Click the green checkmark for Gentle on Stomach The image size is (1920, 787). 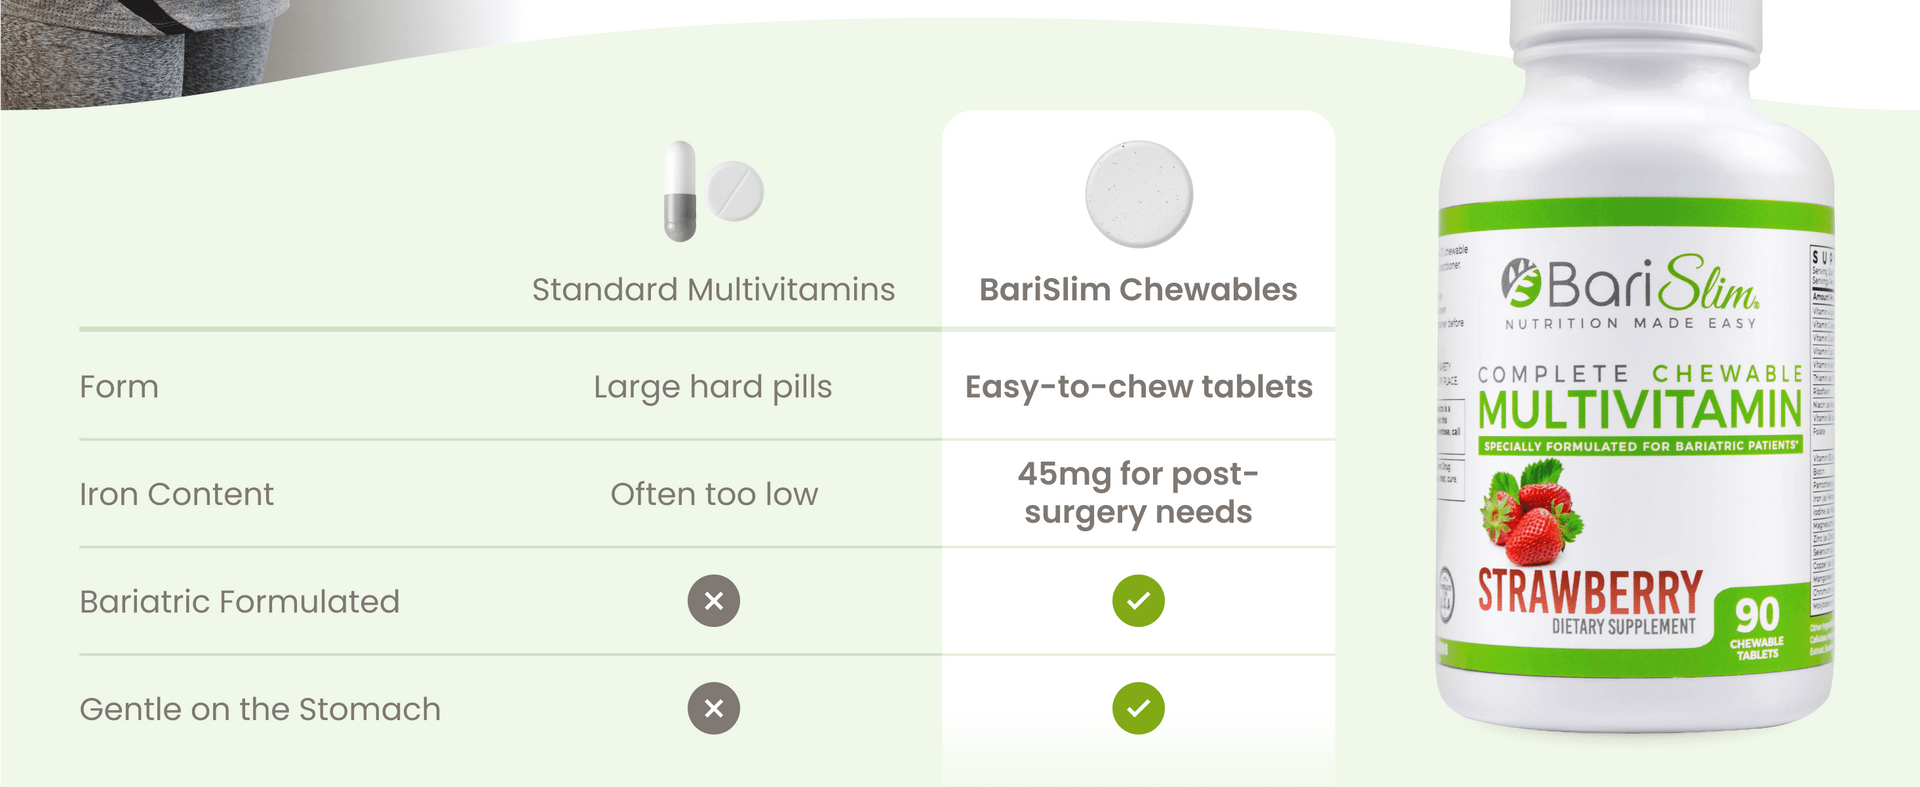tap(1138, 708)
